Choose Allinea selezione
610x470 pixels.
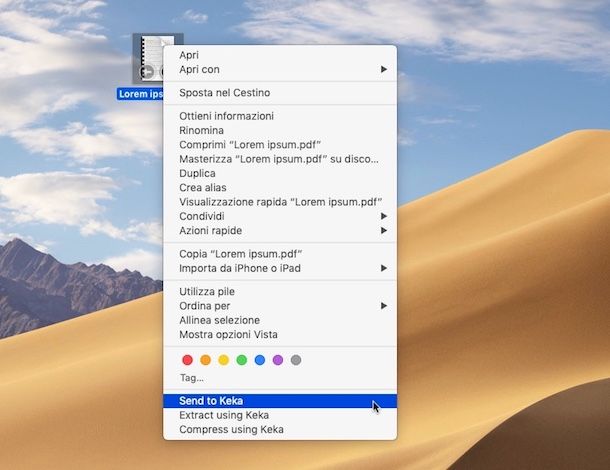[x=280, y=320]
